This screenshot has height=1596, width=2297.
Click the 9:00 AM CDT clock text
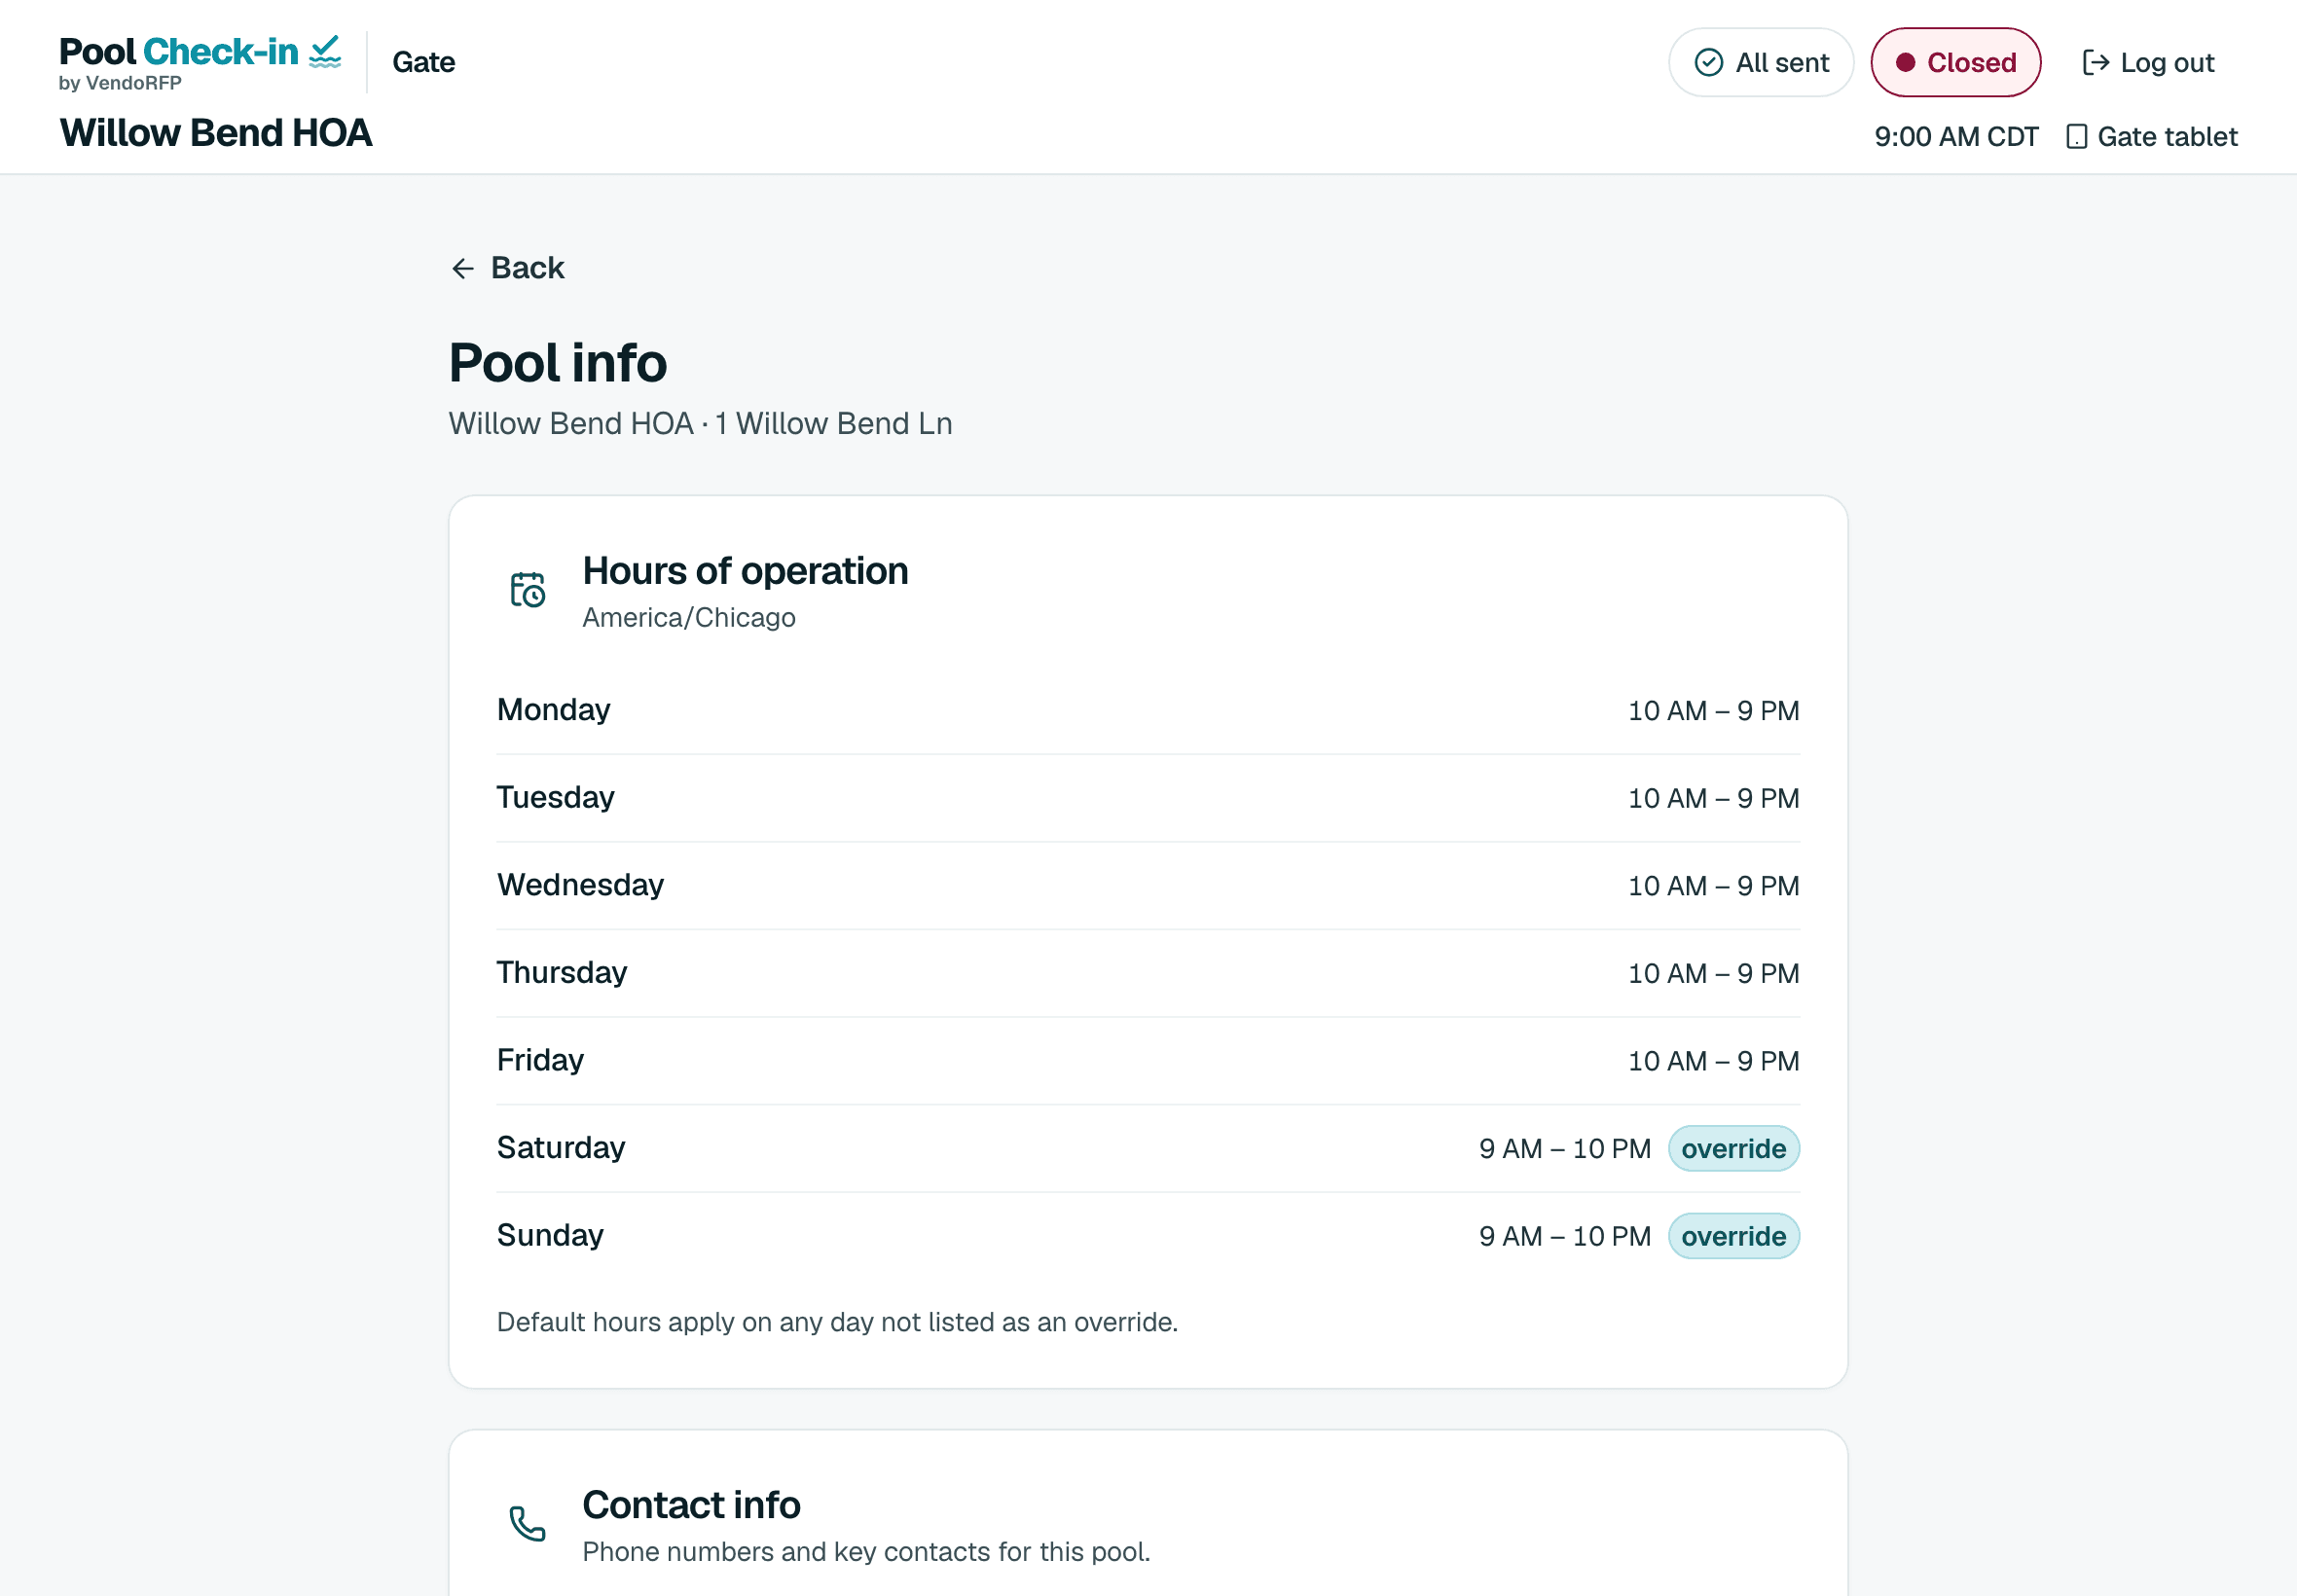point(1956,137)
